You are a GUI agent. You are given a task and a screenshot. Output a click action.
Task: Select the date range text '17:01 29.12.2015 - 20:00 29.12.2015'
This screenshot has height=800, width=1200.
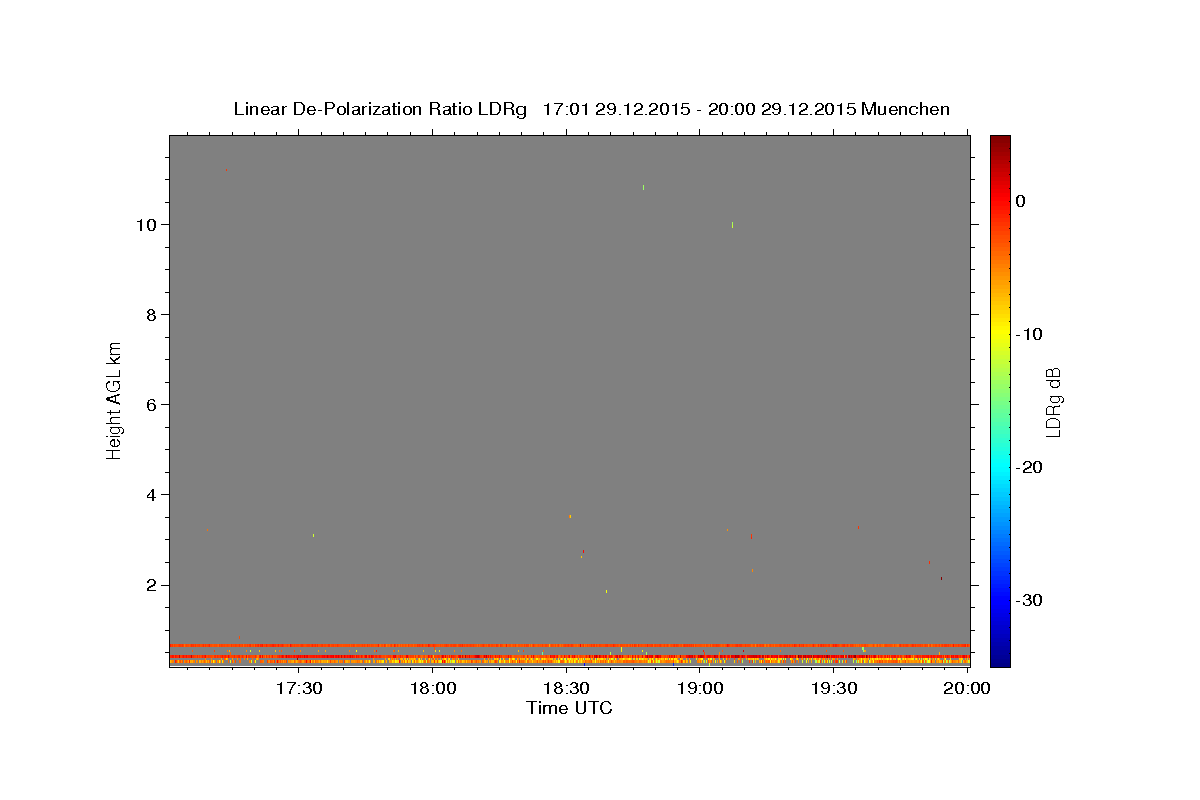tap(699, 109)
